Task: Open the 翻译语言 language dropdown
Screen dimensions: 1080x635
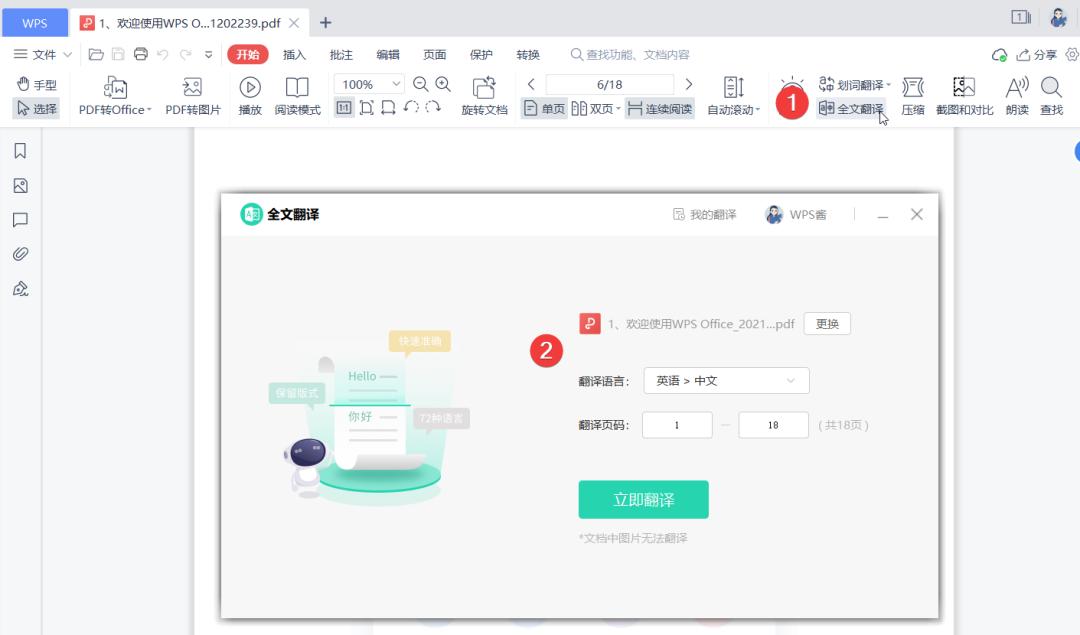Action: (x=725, y=381)
